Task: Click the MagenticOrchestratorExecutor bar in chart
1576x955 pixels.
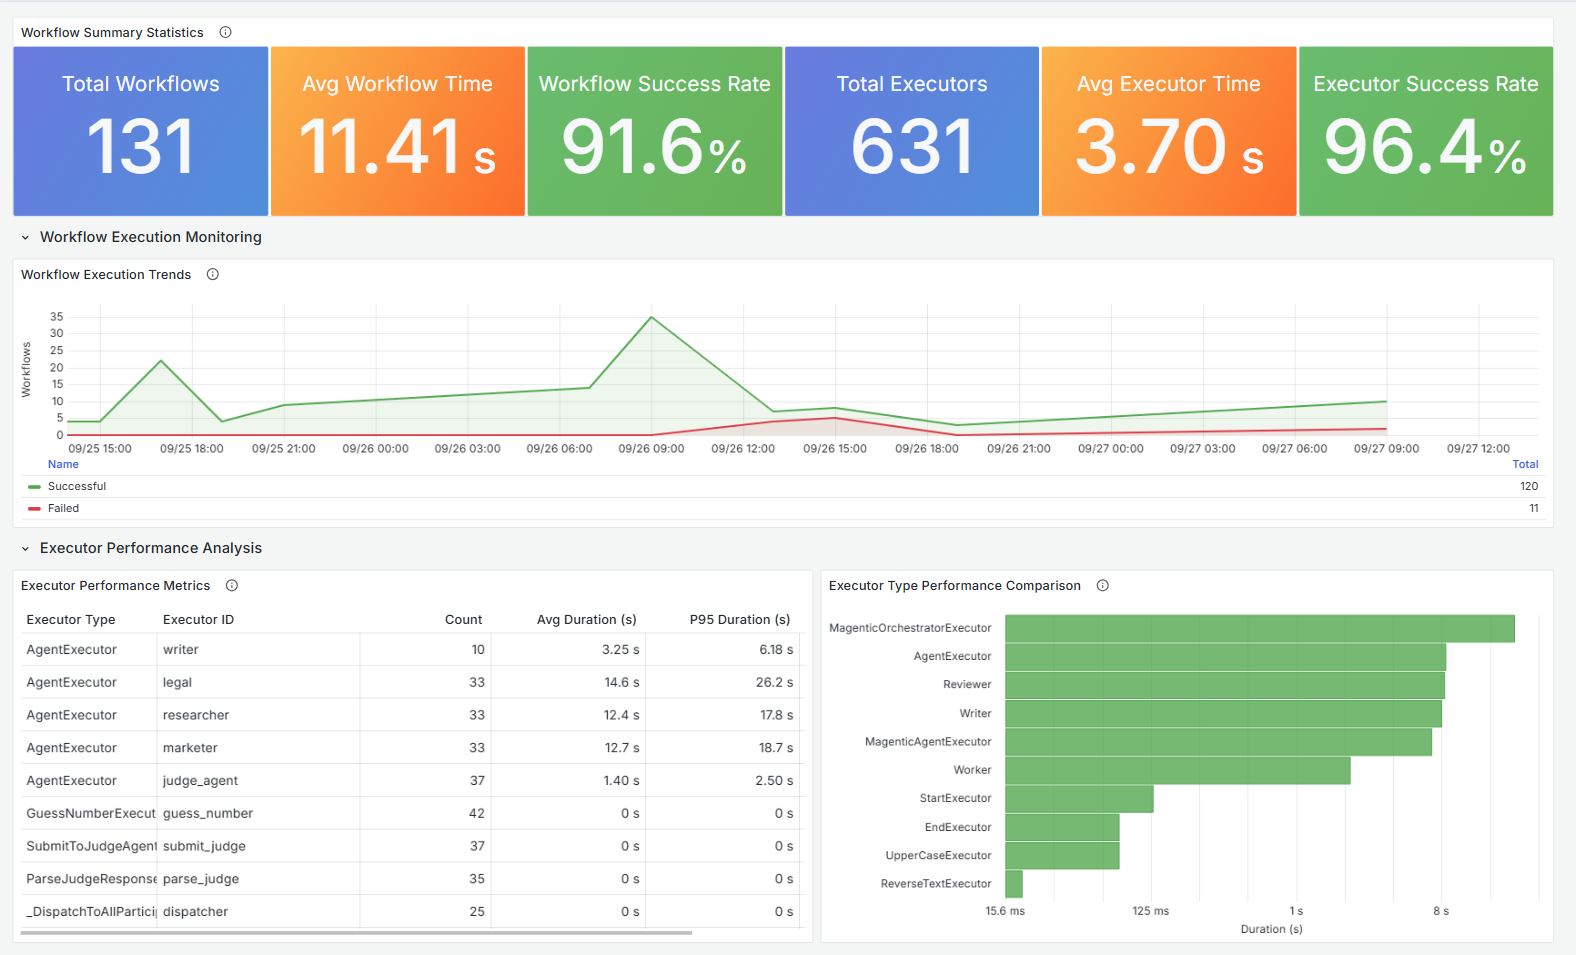Action: [1260, 628]
